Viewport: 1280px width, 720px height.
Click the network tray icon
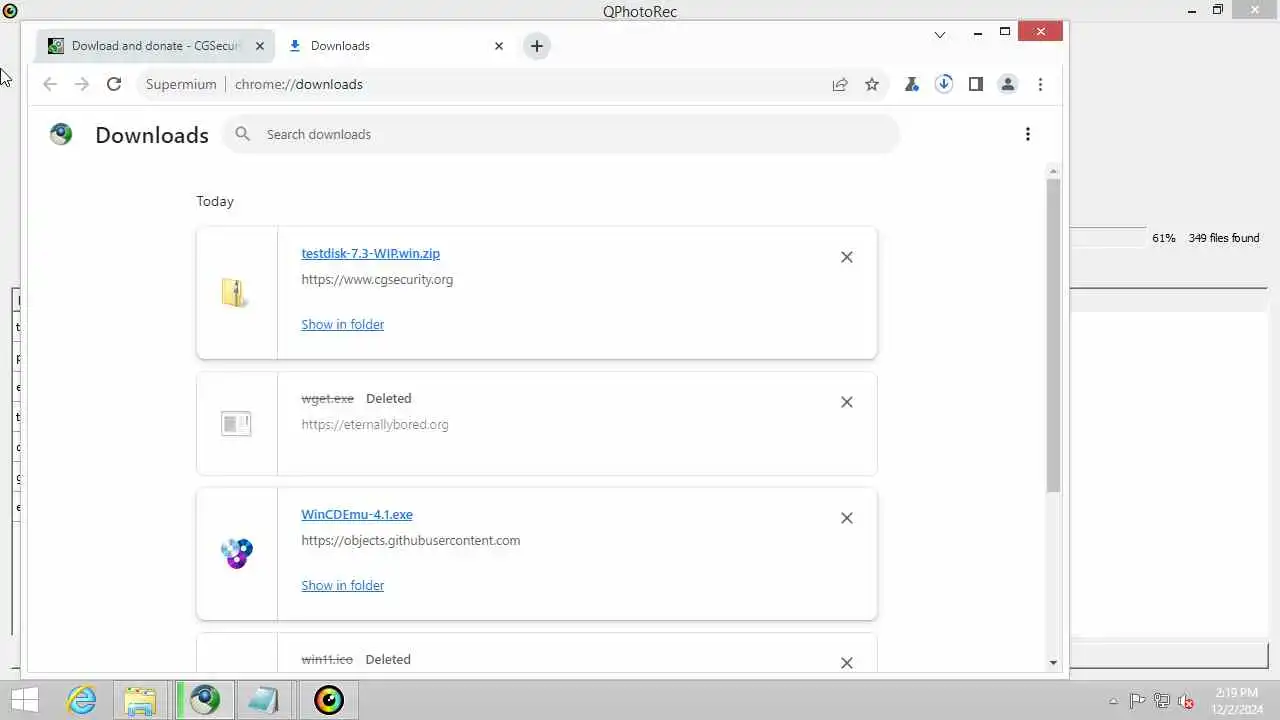[x=1161, y=701]
